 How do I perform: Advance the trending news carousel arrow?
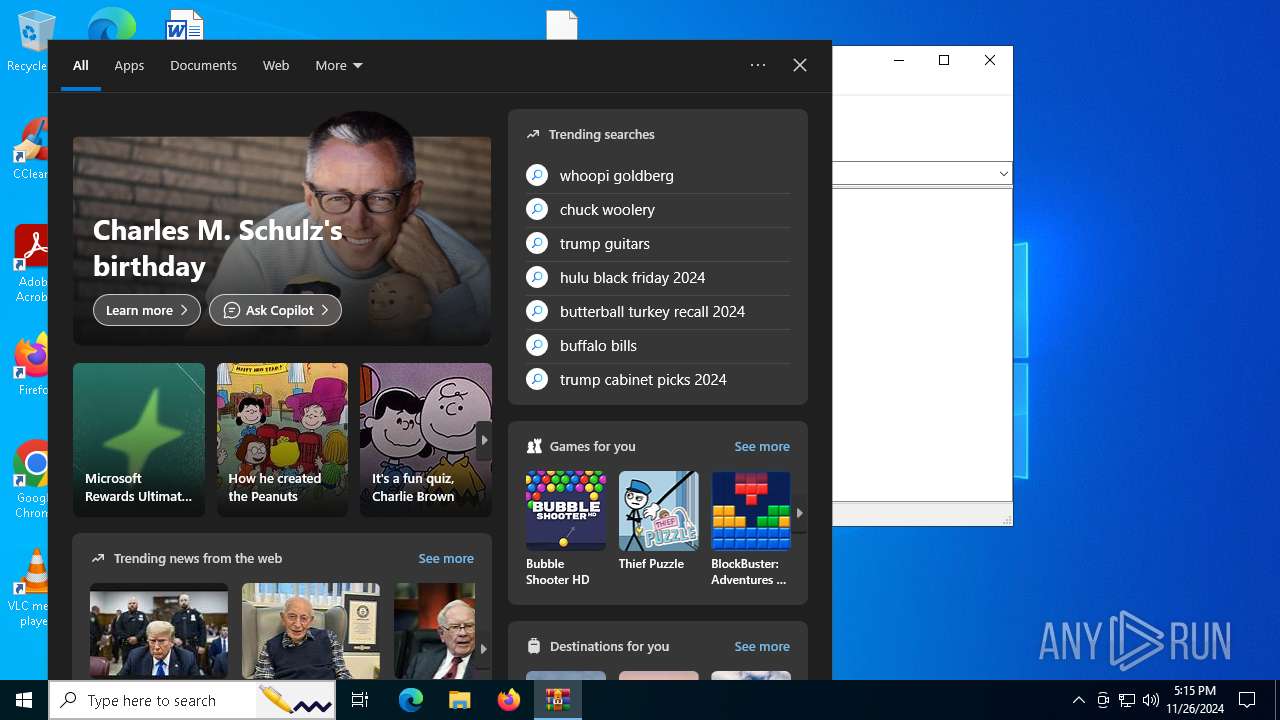pyautogui.click(x=484, y=648)
